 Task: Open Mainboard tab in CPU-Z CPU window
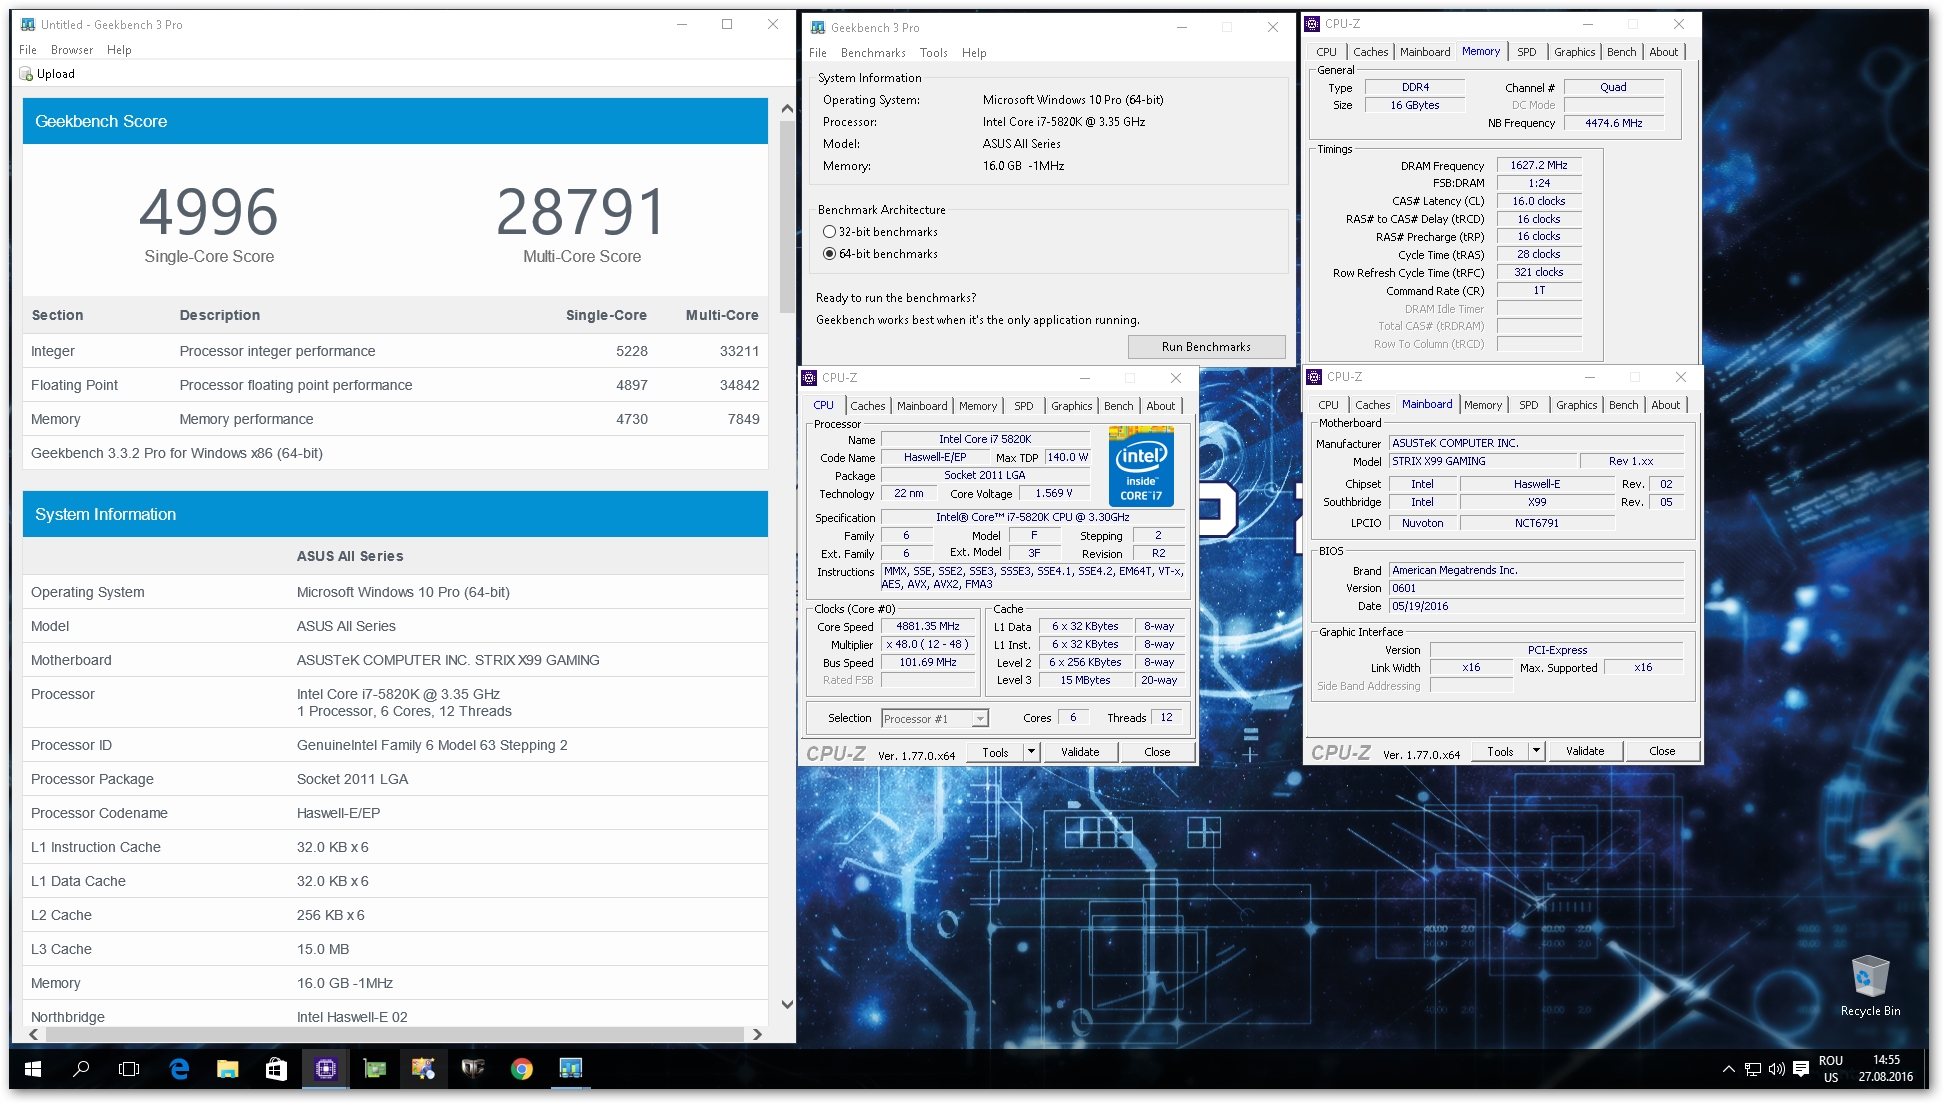click(922, 406)
